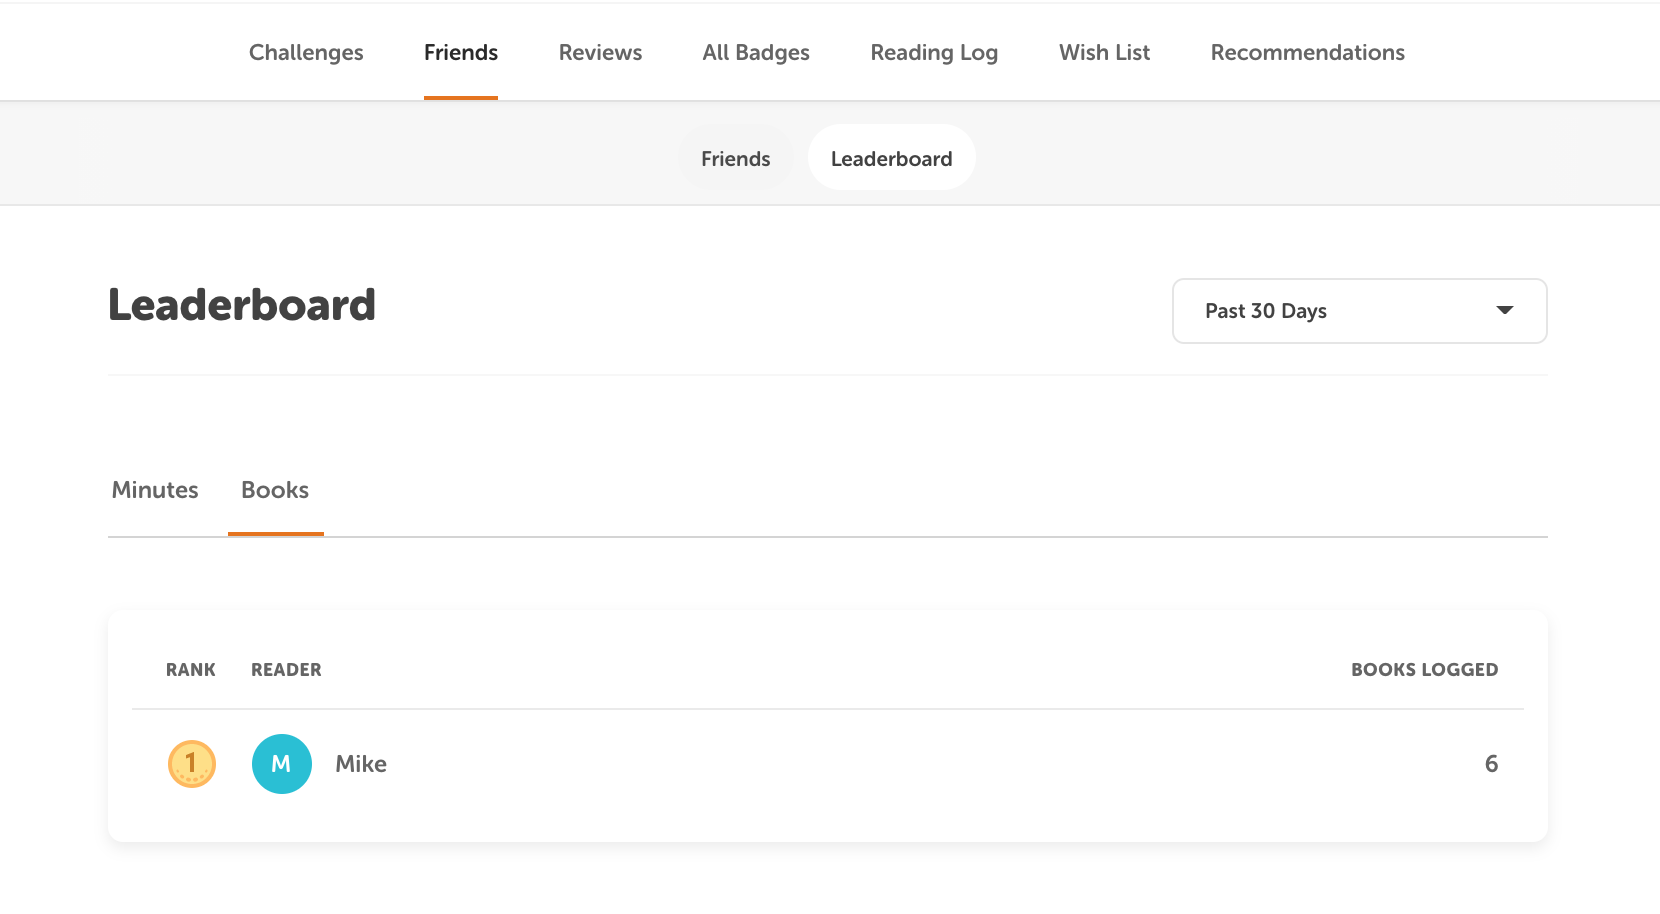View the Recommendations tab
This screenshot has height=914, width=1660.
1307,52
